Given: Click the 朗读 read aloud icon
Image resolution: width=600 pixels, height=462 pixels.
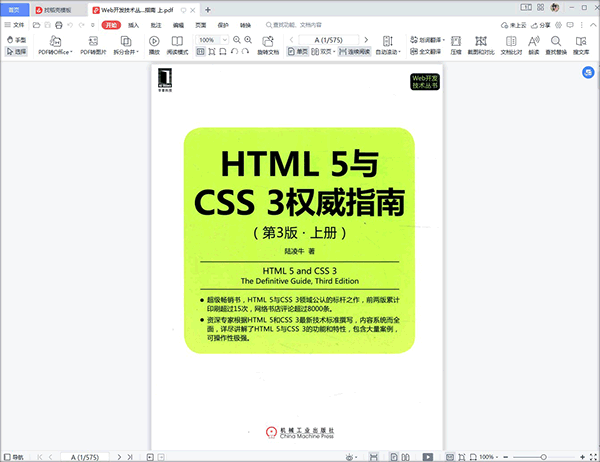Looking at the screenshot, I should [x=534, y=45].
